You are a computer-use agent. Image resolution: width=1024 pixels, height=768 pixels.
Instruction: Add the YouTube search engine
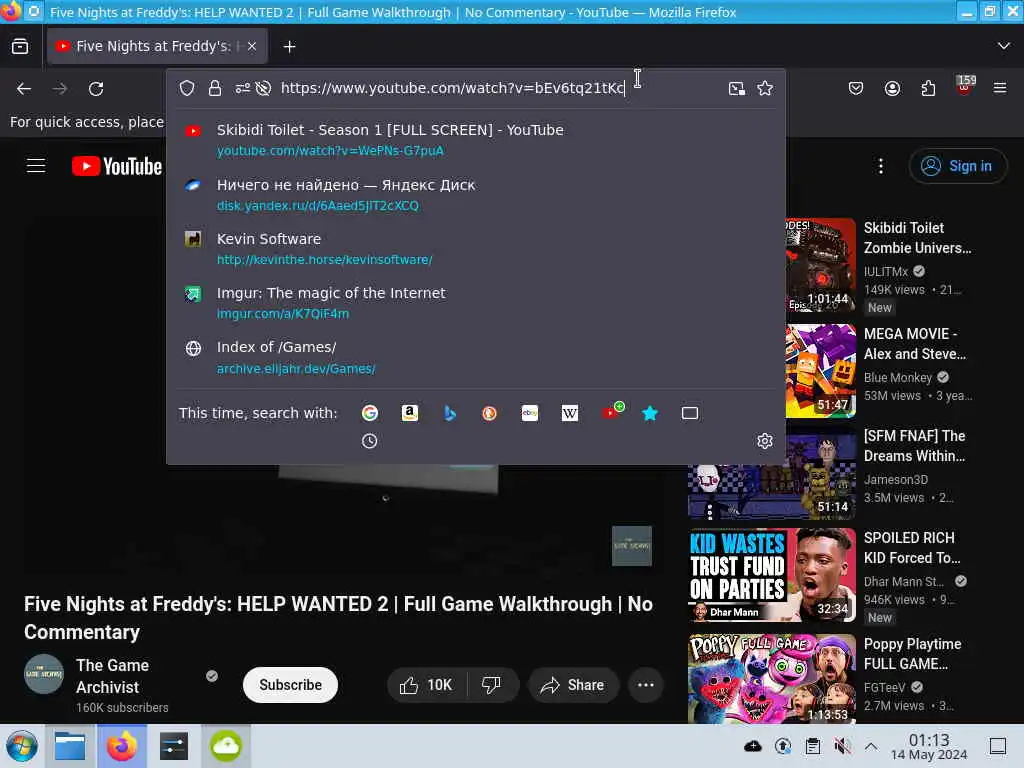[x=612, y=411]
